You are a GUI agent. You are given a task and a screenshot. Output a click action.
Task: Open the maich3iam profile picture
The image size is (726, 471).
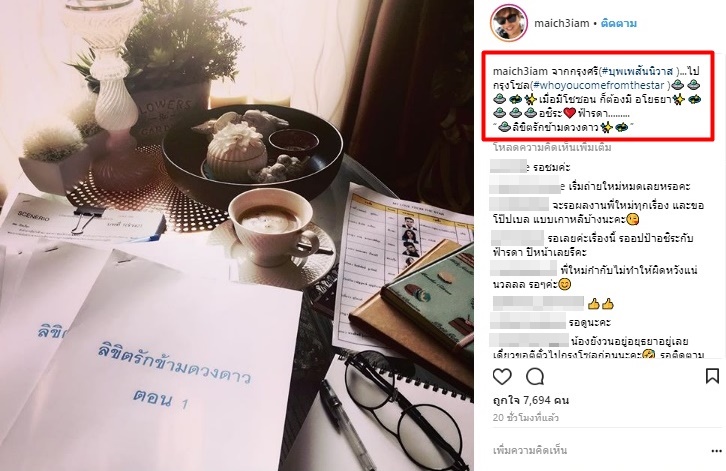(508, 23)
